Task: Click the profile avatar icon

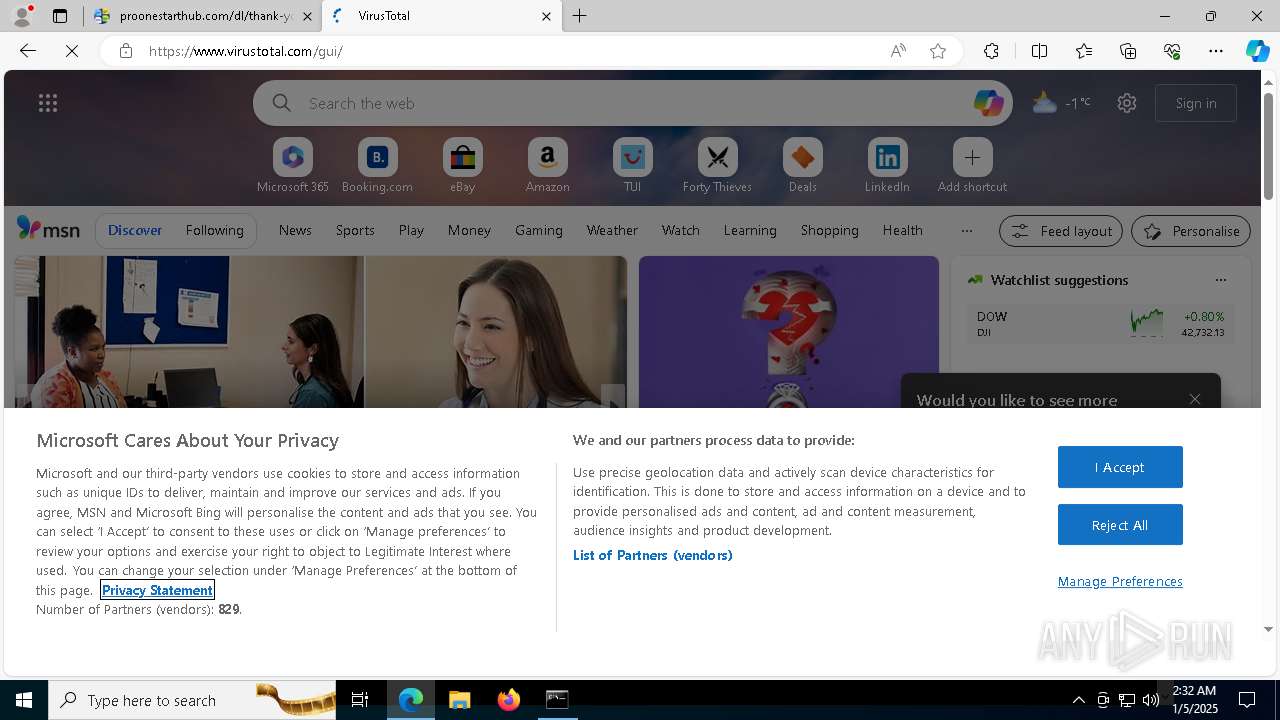Action: point(21,16)
